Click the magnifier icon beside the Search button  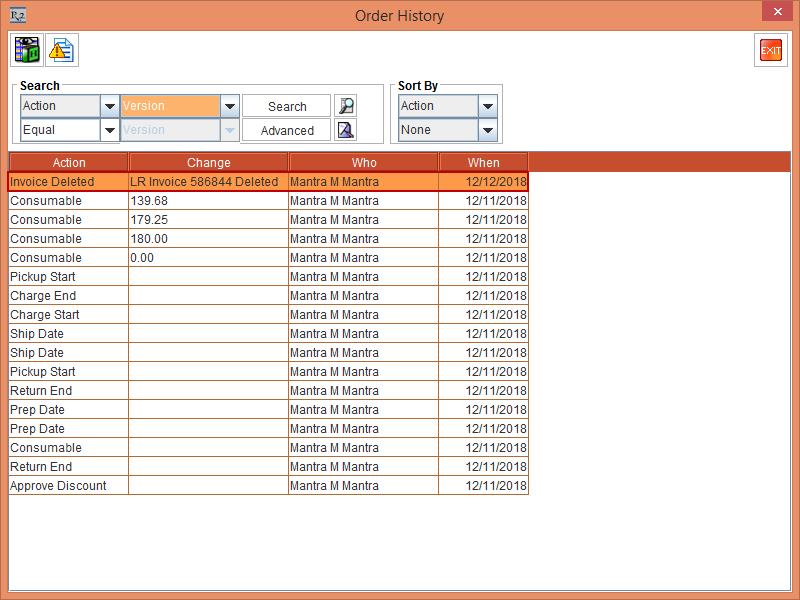click(x=345, y=106)
